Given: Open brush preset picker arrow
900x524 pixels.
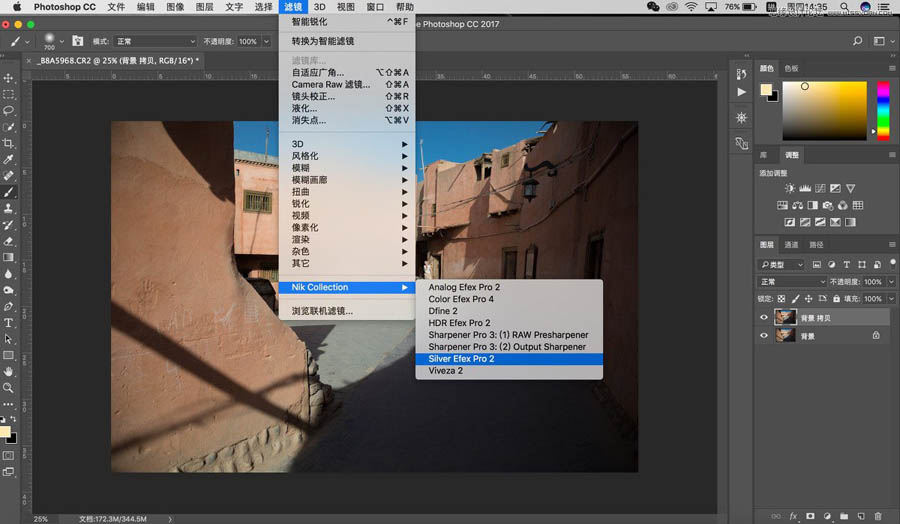Looking at the screenshot, I should [x=61, y=41].
